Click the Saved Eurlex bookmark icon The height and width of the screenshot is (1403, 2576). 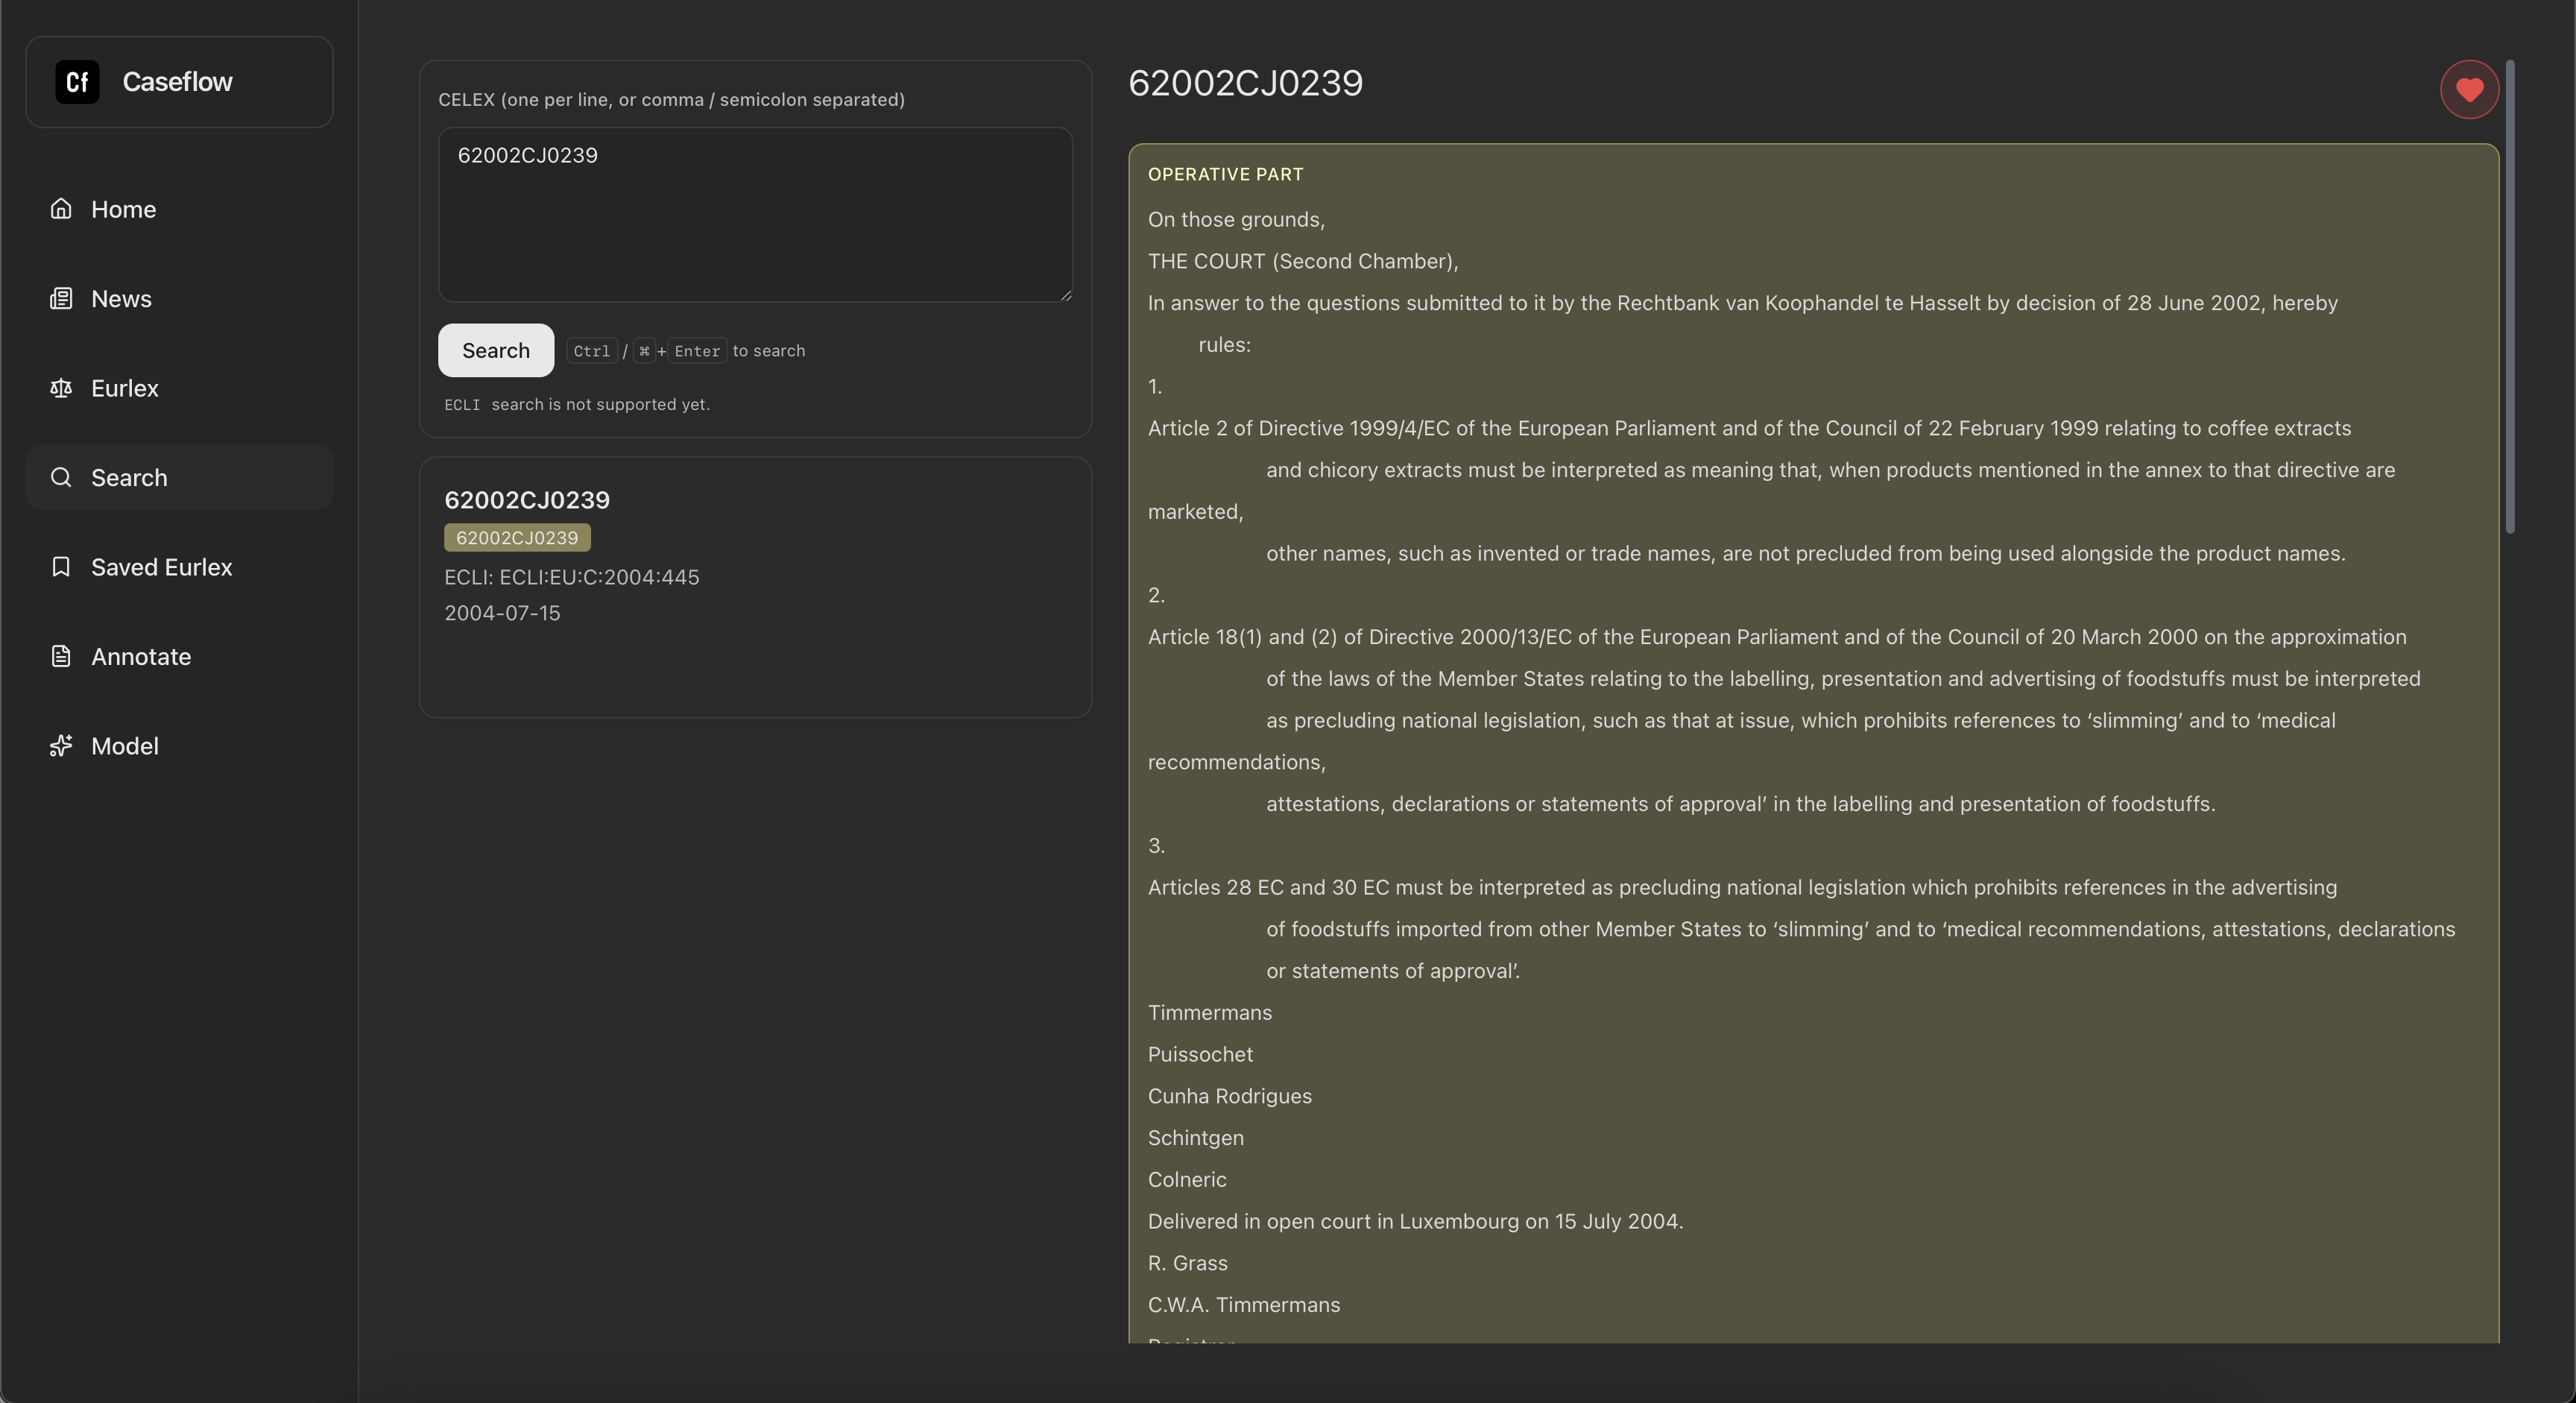click(61, 566)
